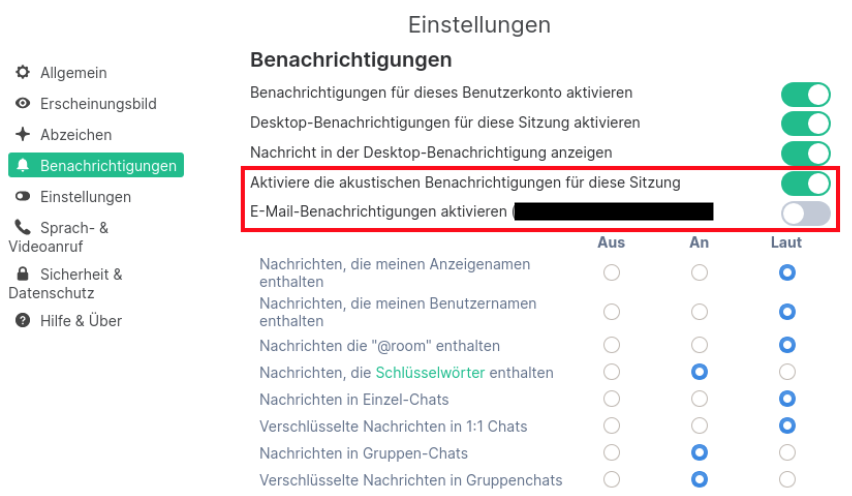Click the phone icon for Sprach- & Videoanruf

pyautogui.click(x=23, y=228)
